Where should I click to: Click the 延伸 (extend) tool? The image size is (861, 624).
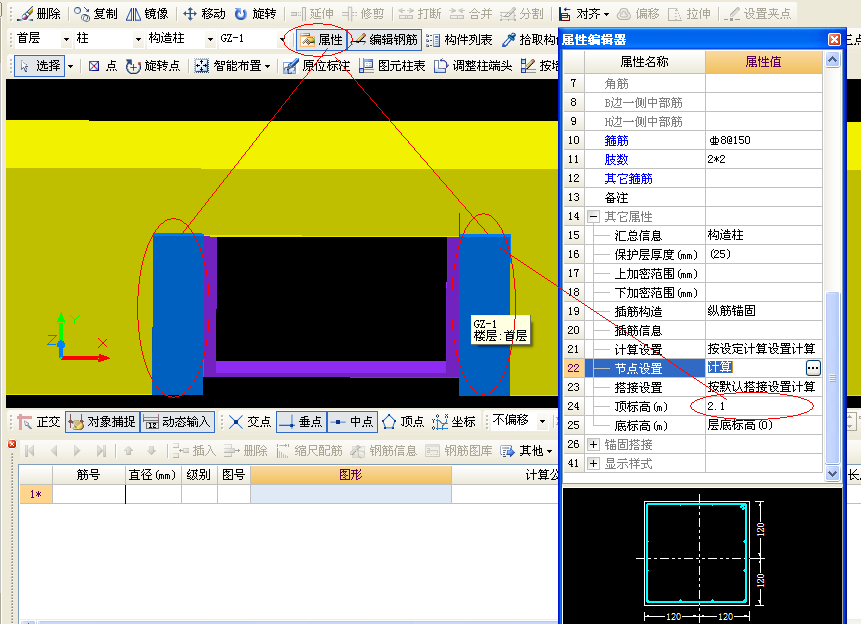[312, 14]
